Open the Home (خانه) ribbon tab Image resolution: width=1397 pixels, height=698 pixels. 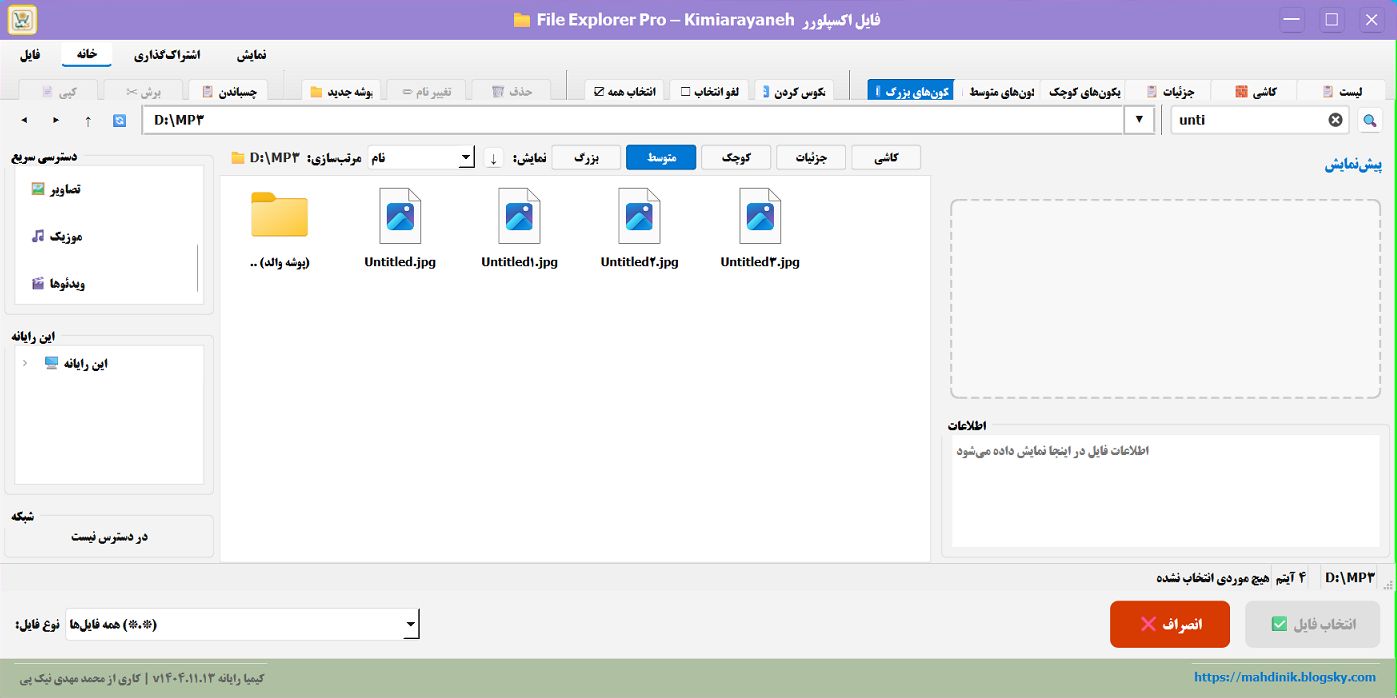pos(87,55)
